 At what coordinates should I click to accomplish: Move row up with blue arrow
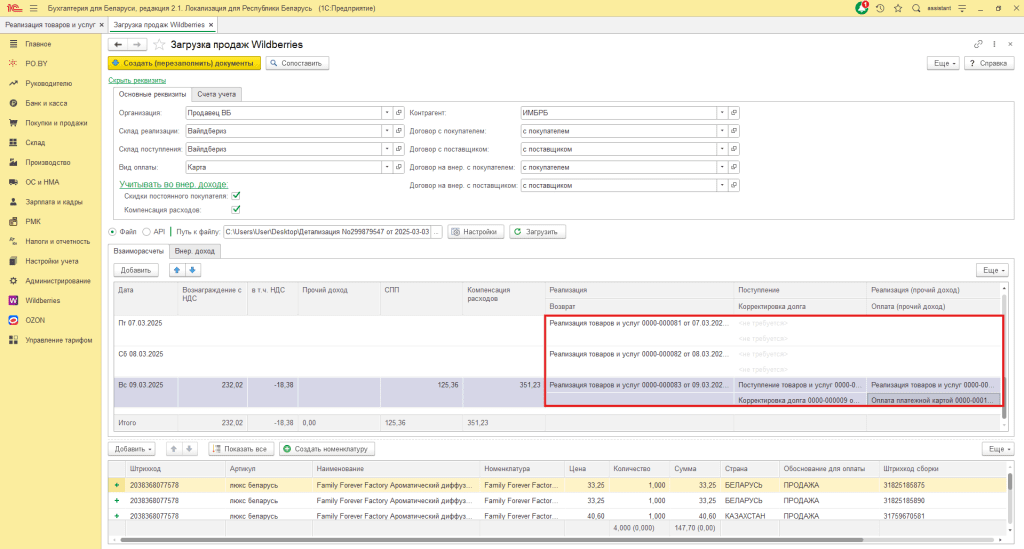pyautogui.click(x=178, y=270)
